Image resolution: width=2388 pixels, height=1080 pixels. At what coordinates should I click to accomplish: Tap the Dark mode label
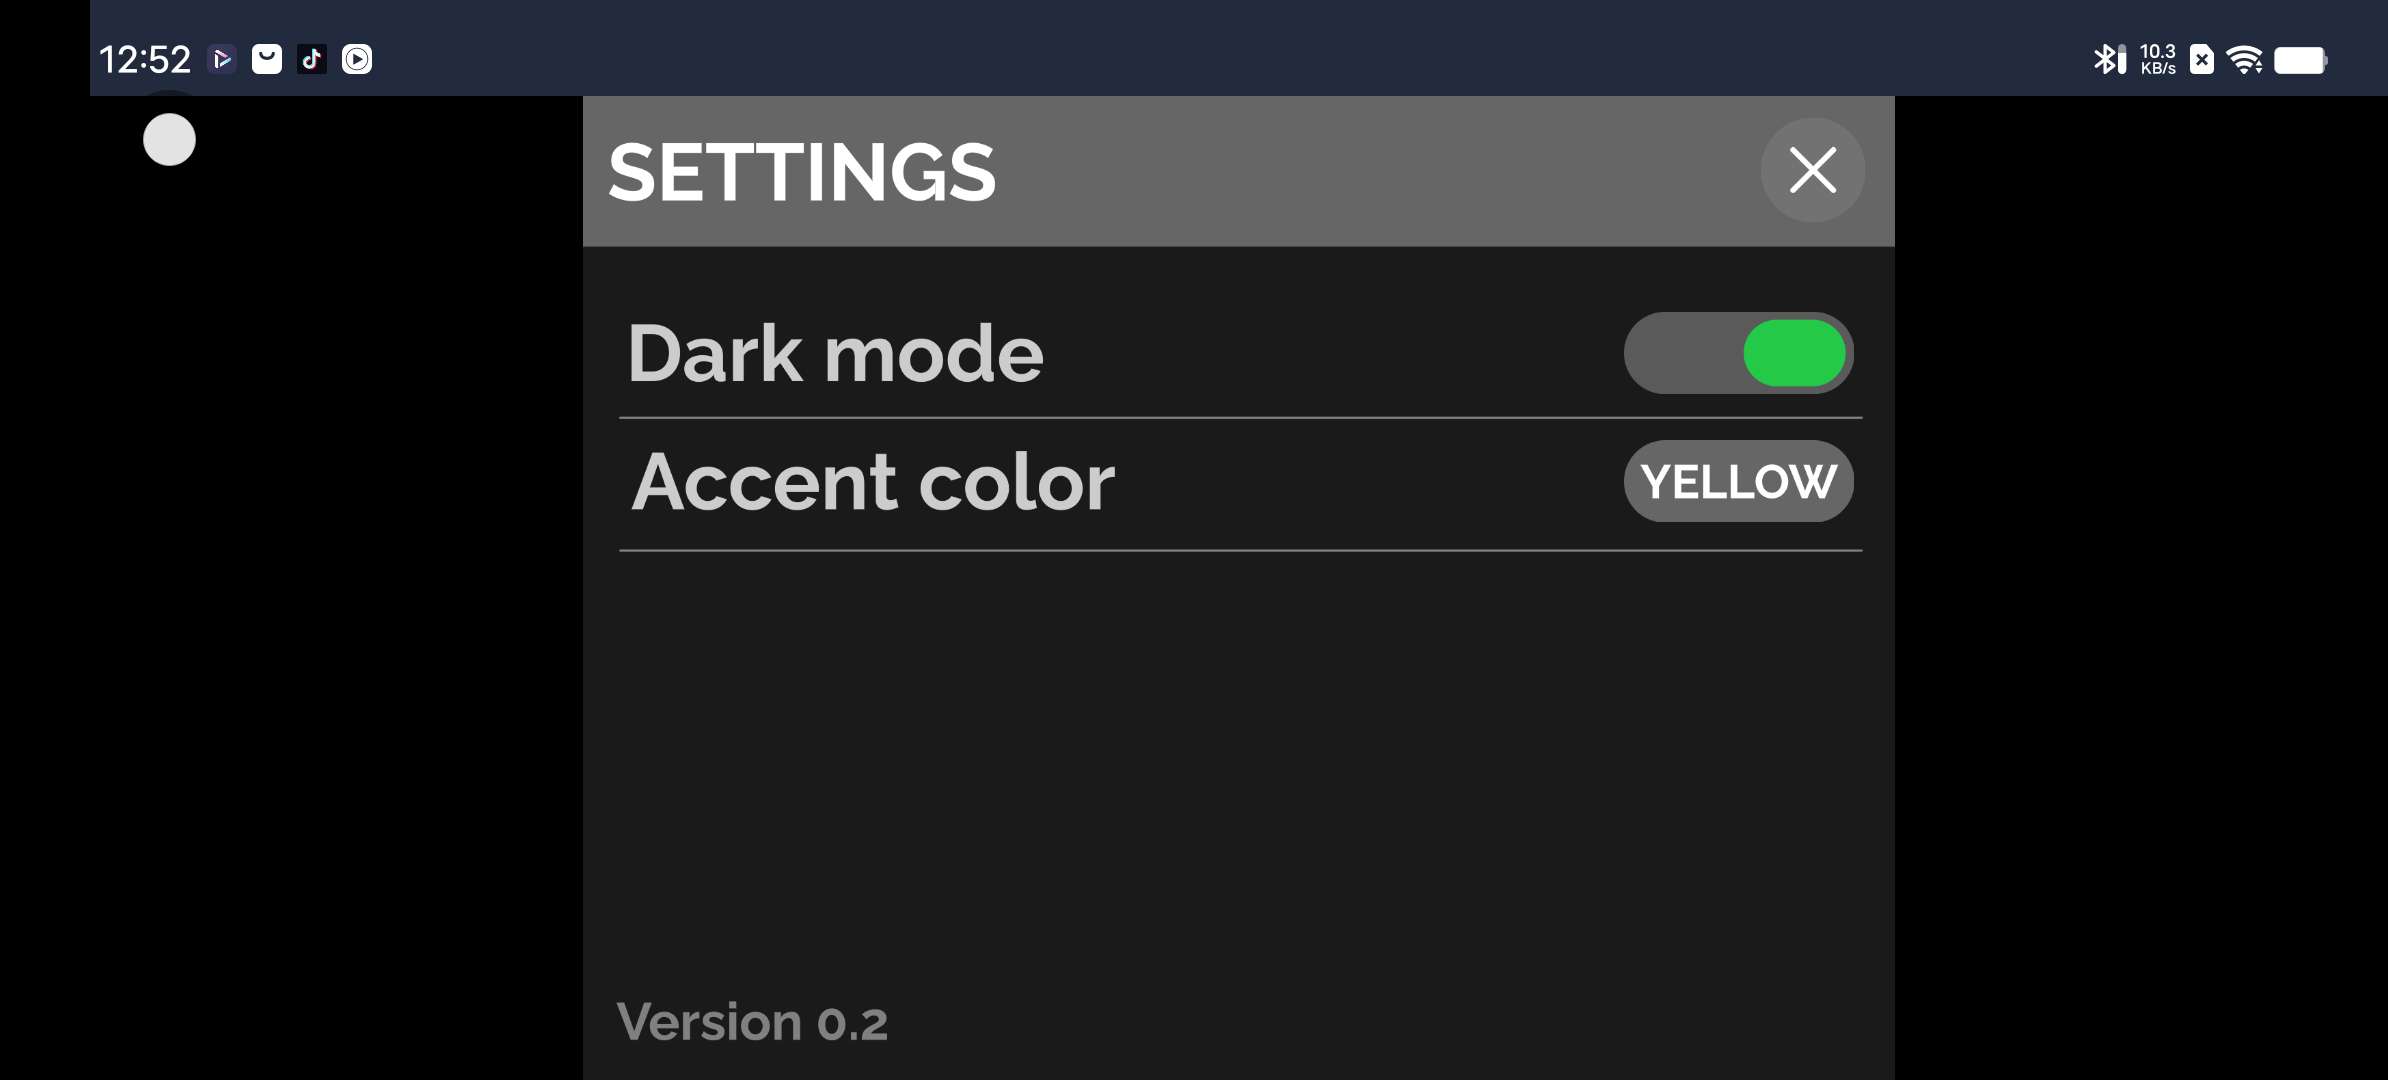pyautogui.click(x=835, y=353)
